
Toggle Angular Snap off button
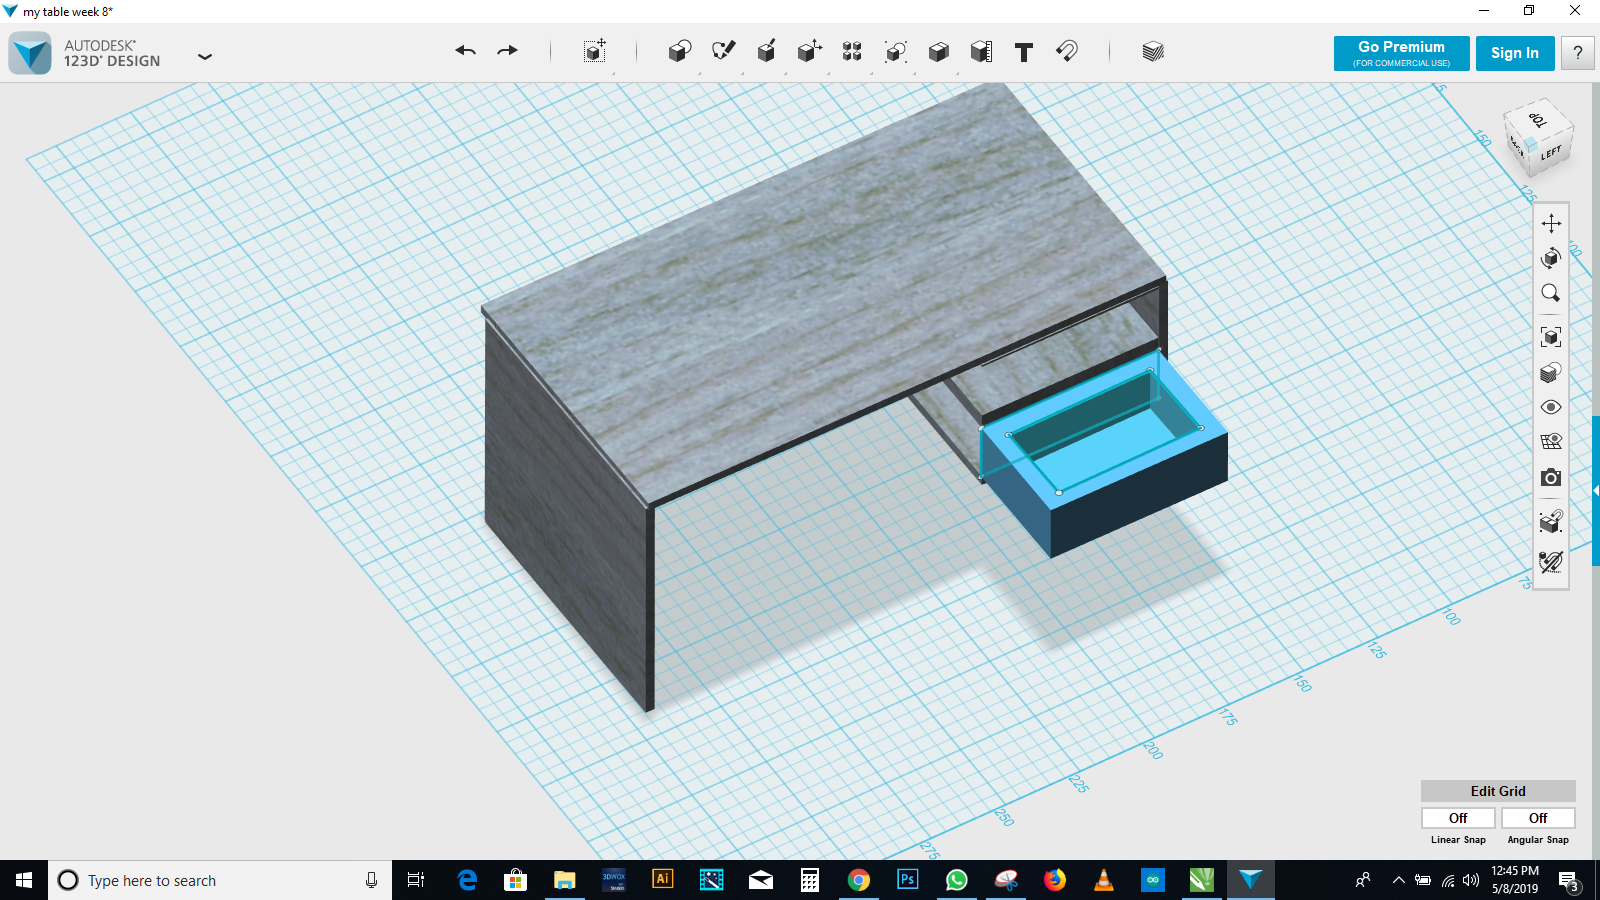click(1538, 818)
